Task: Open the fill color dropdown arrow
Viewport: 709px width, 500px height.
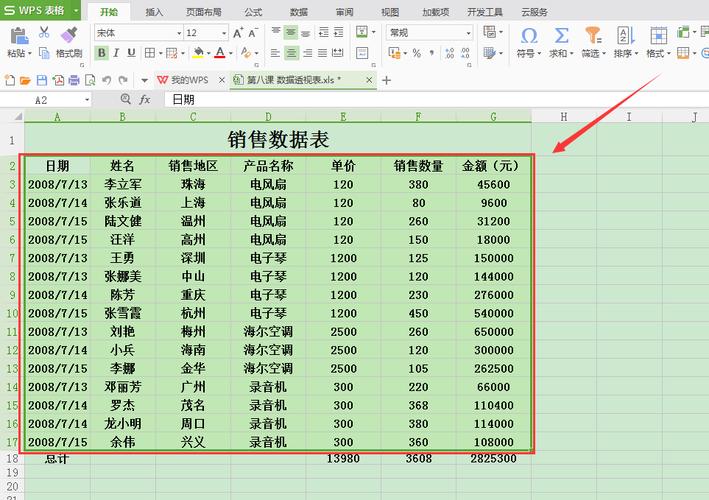Action: coord(208,53)
